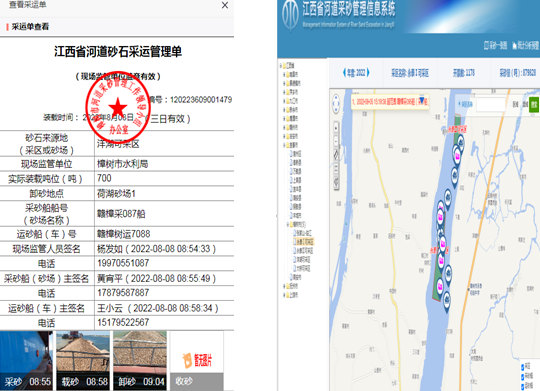Collapse the expanded 樟树市 tree folder

[288, 225]
